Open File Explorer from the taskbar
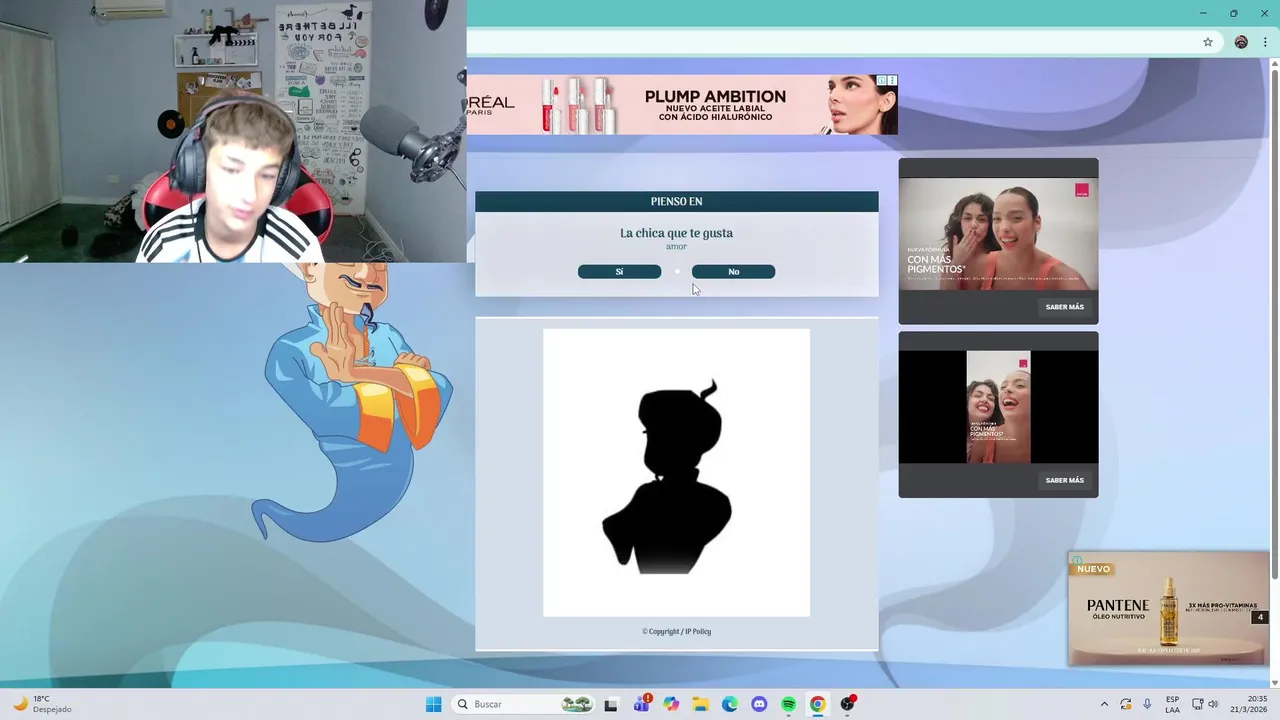This screenshot has width=1280, height=720. click(700, 704)
